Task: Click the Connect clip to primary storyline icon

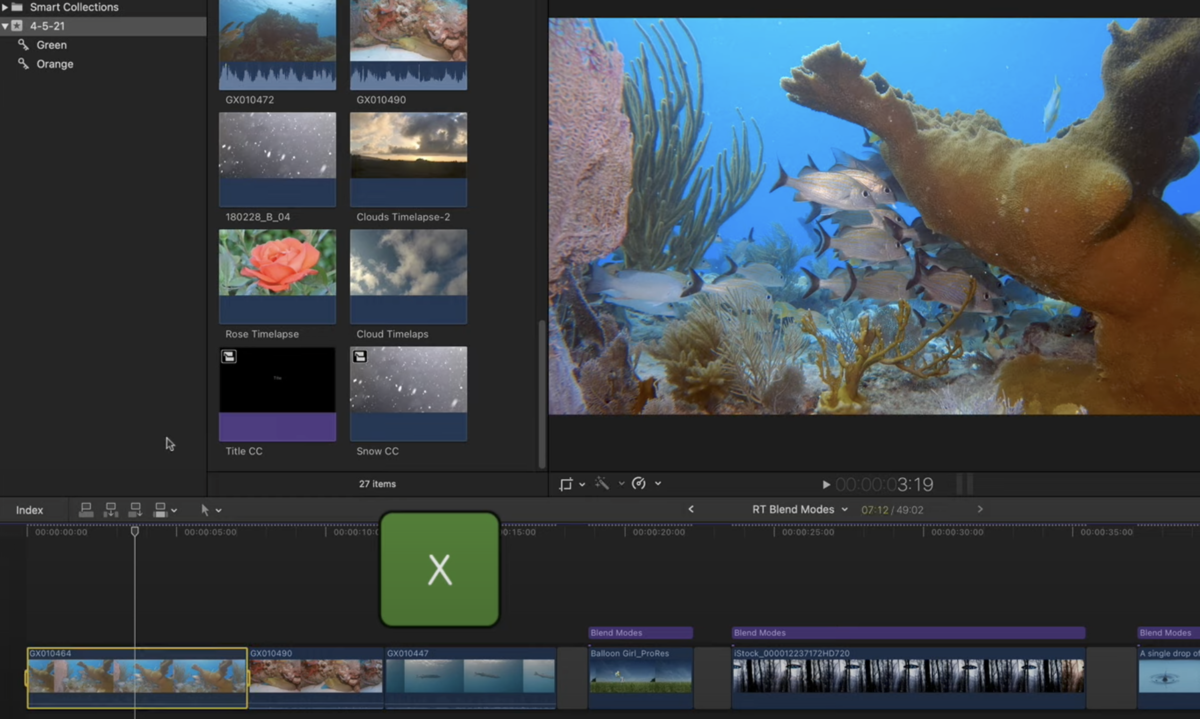Action: (x=86, y=510)
